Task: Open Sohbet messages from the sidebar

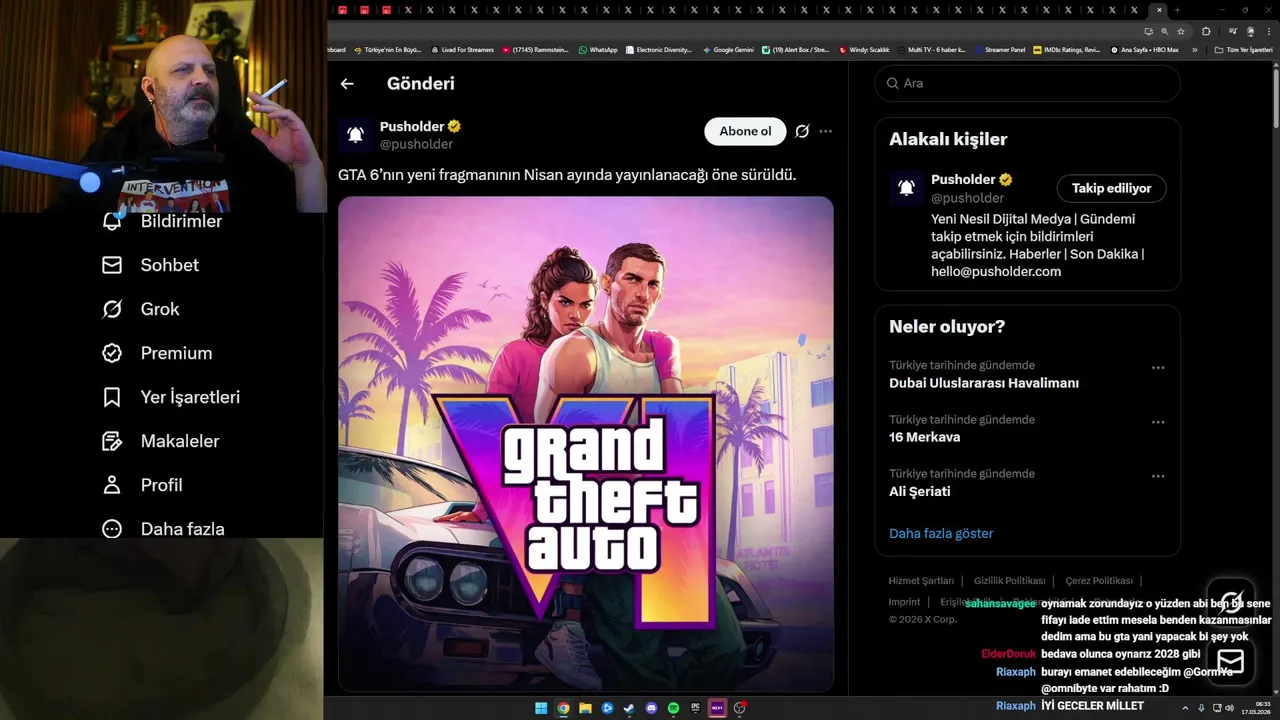Action: 150,265
